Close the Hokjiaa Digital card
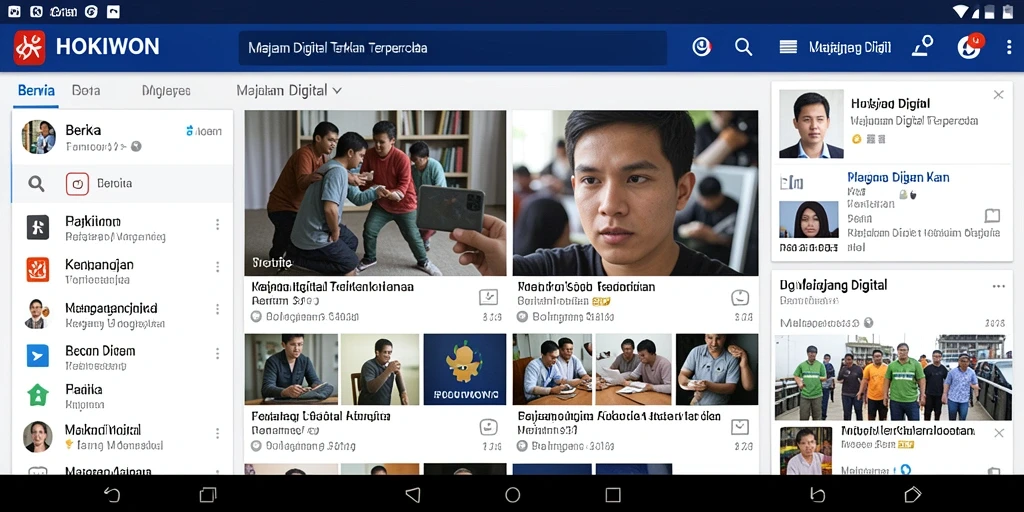Screen dimensions: 1024x512 [x=999, y=95]
